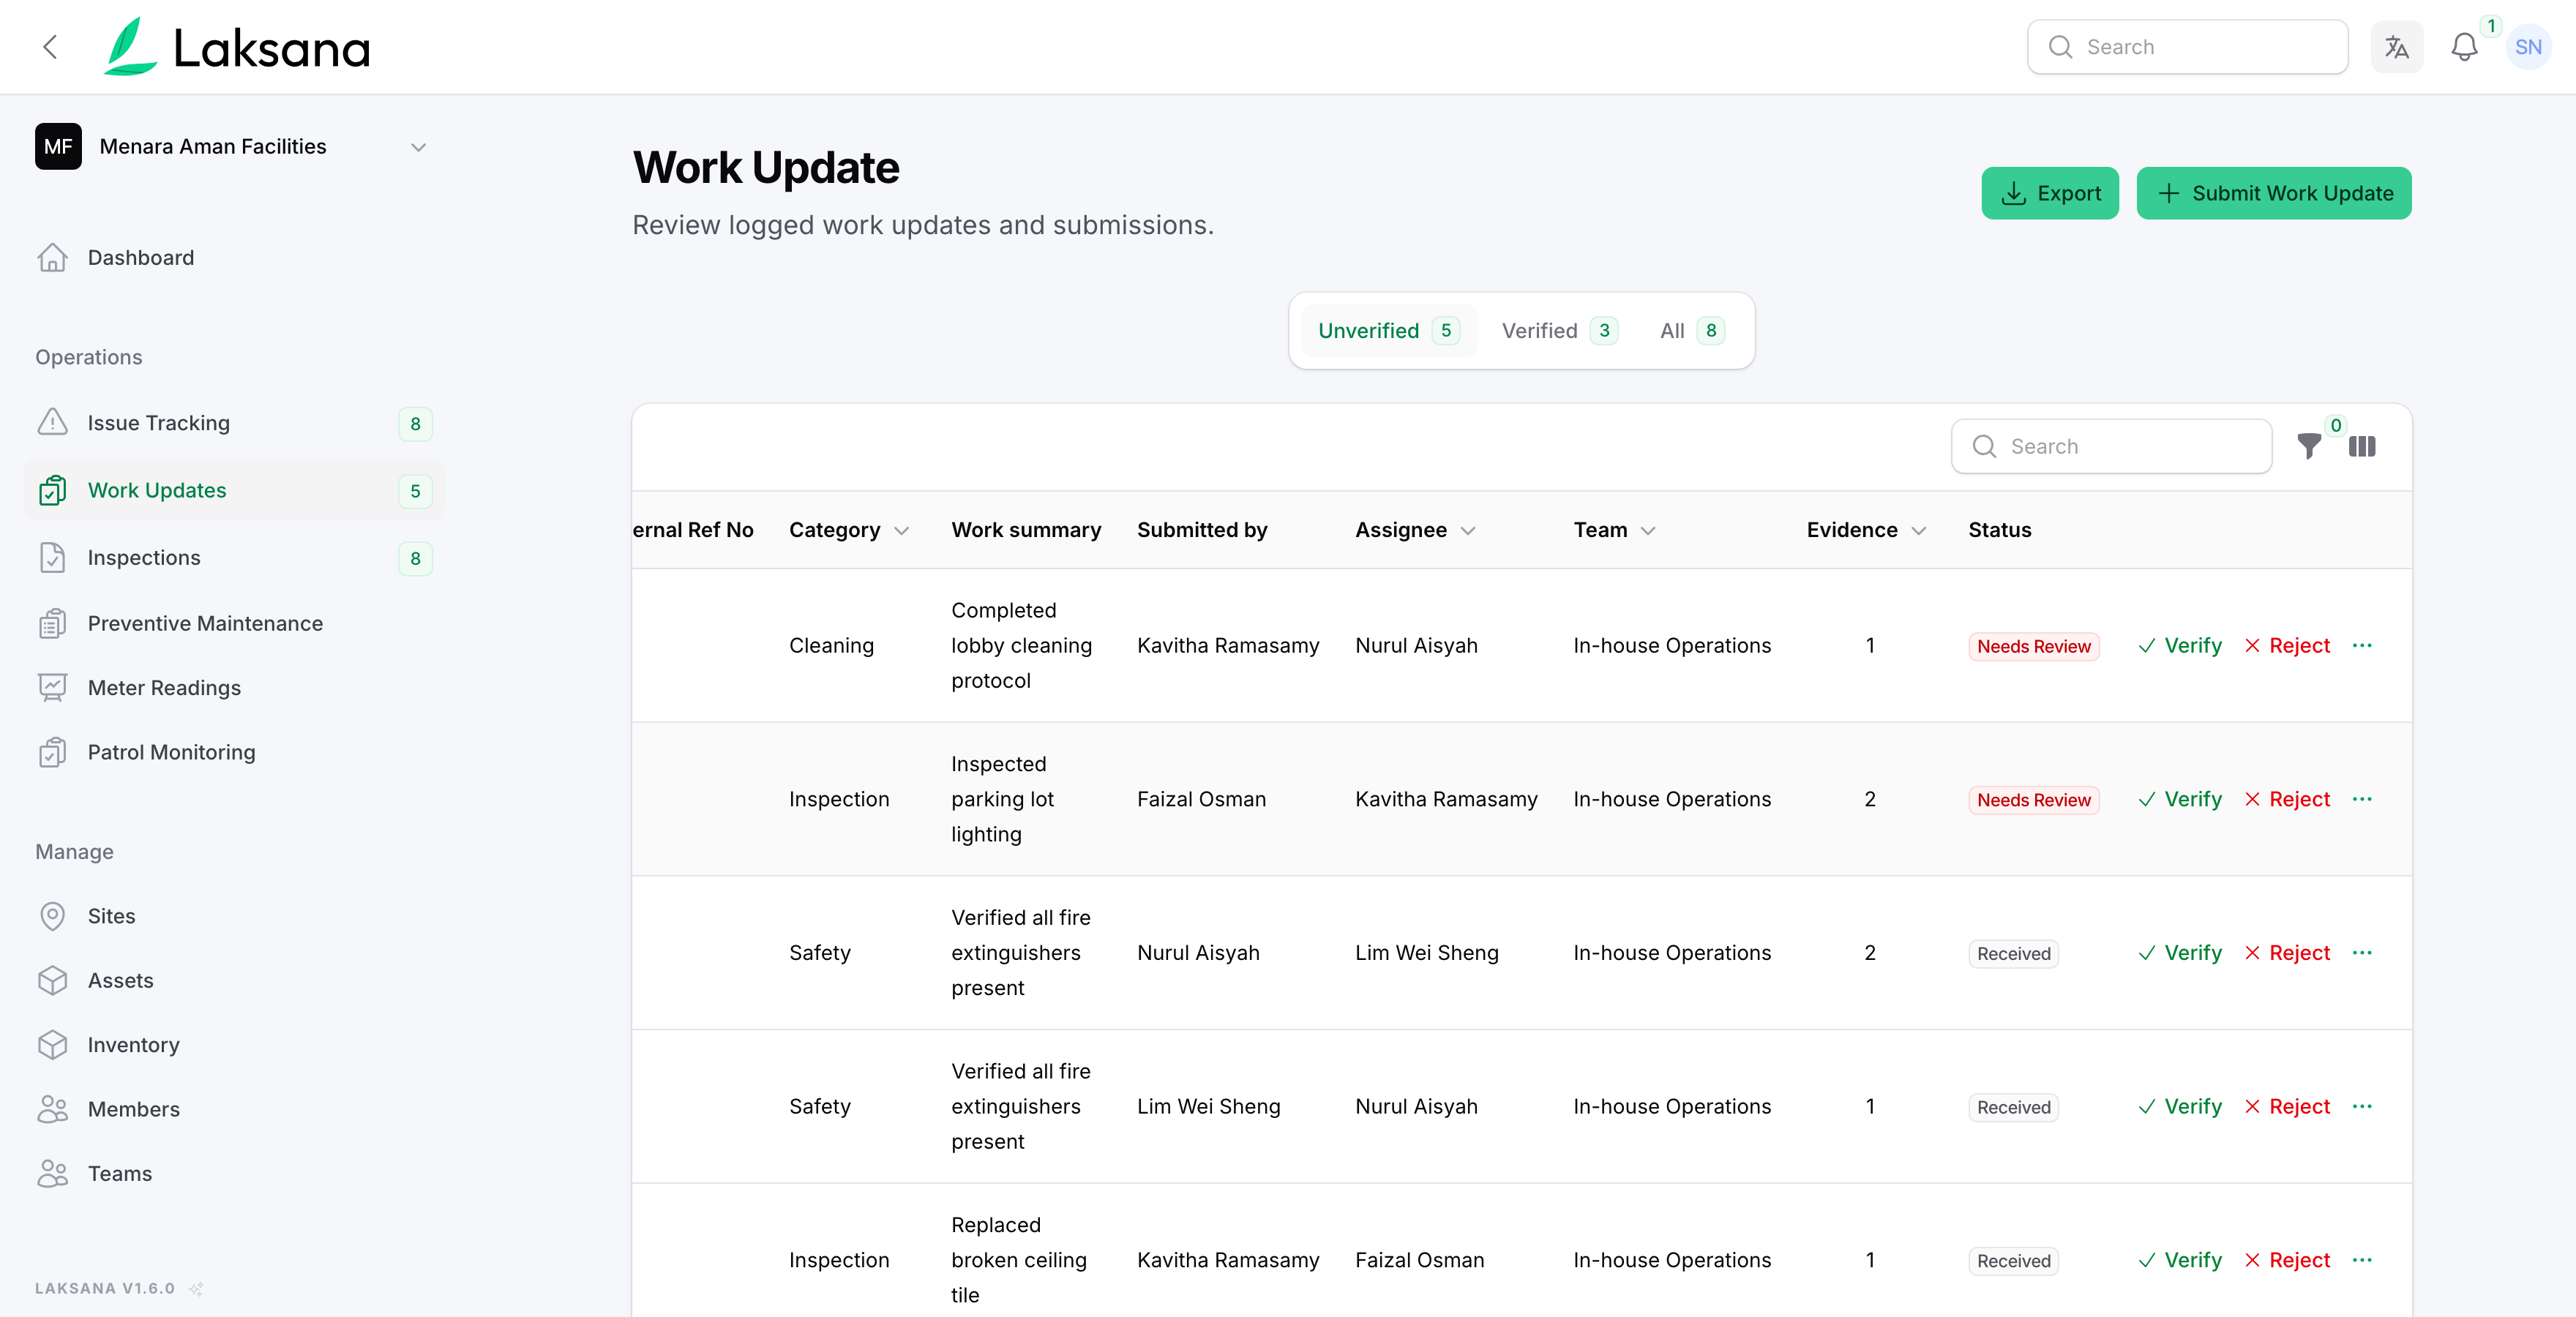Click the Assets cube icon
Viewport: 2576px width, 1317px height.
pyautogui.click(x=52, y=981)
